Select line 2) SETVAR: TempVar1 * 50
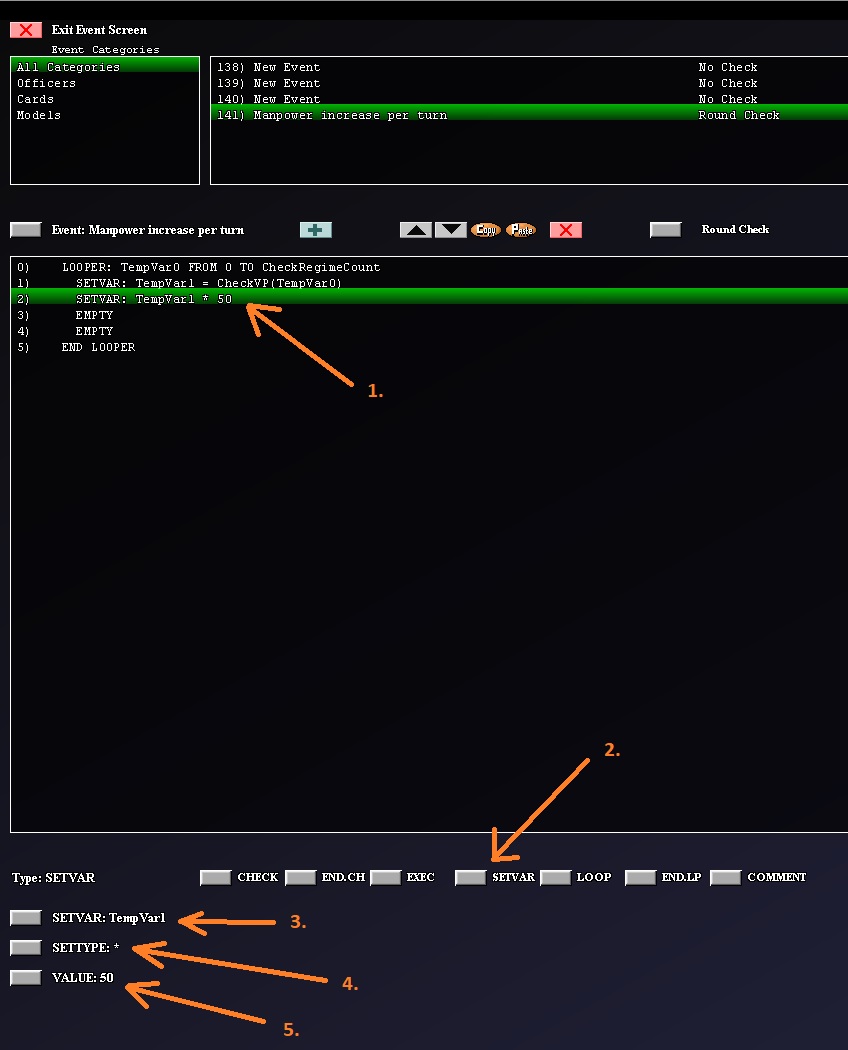The image size is (848, 1050). pos(429,299)
